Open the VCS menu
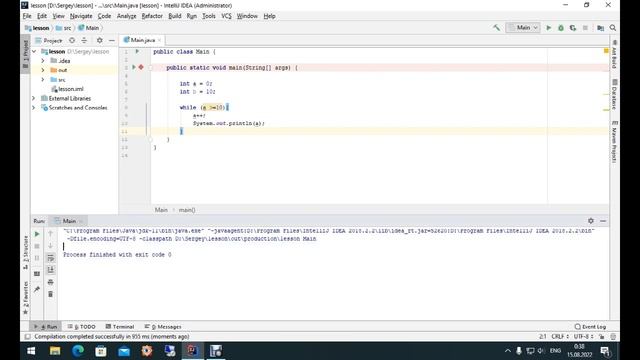 226,16
